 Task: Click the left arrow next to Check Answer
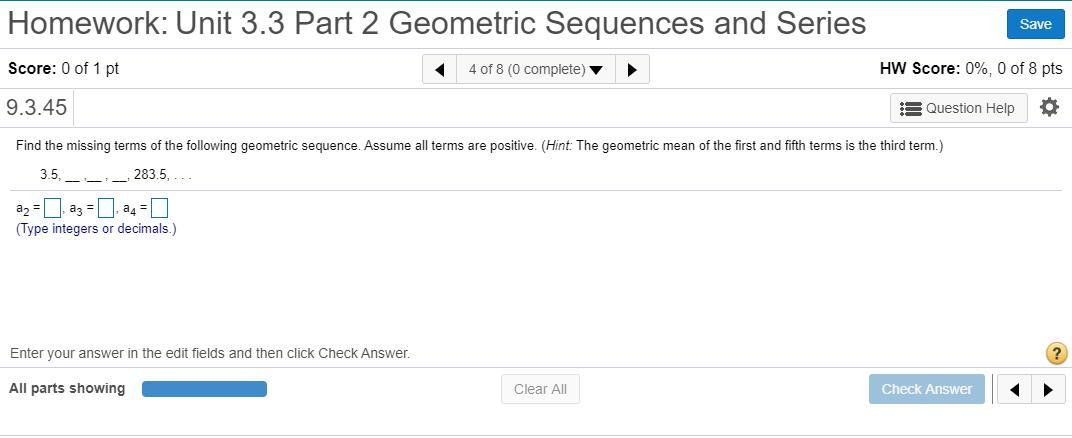tap(1014, 389)
